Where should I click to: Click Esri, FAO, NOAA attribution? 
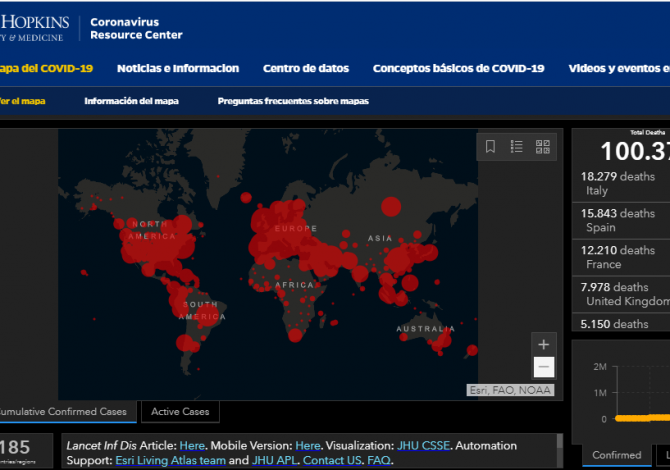coord(510,390)
